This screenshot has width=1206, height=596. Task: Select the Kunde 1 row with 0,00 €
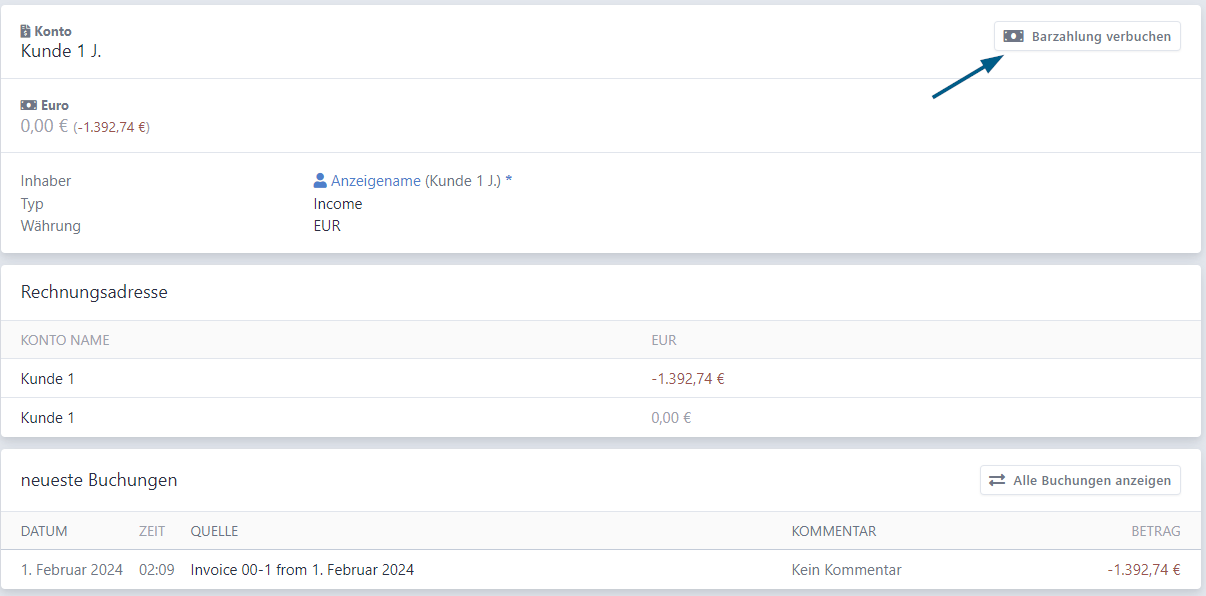601,418
